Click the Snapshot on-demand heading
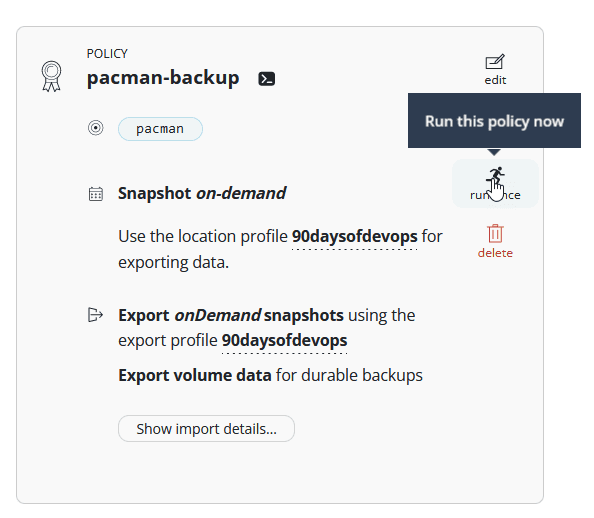 [202, 193]
